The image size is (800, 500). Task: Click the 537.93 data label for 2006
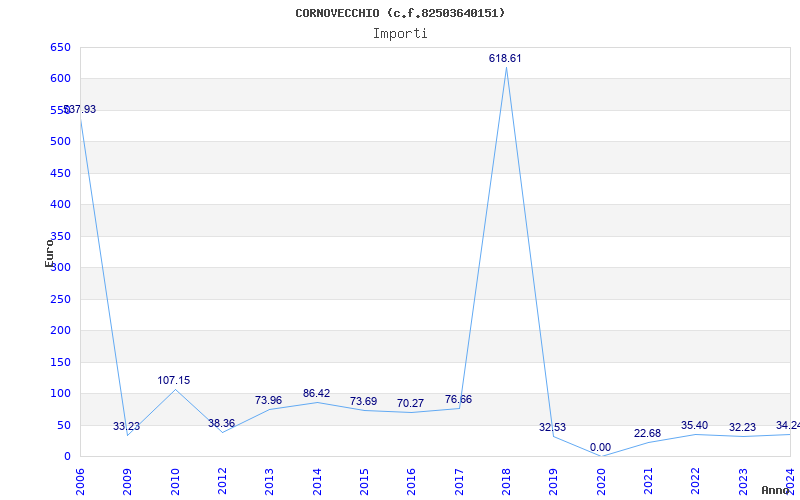(79, 110)
